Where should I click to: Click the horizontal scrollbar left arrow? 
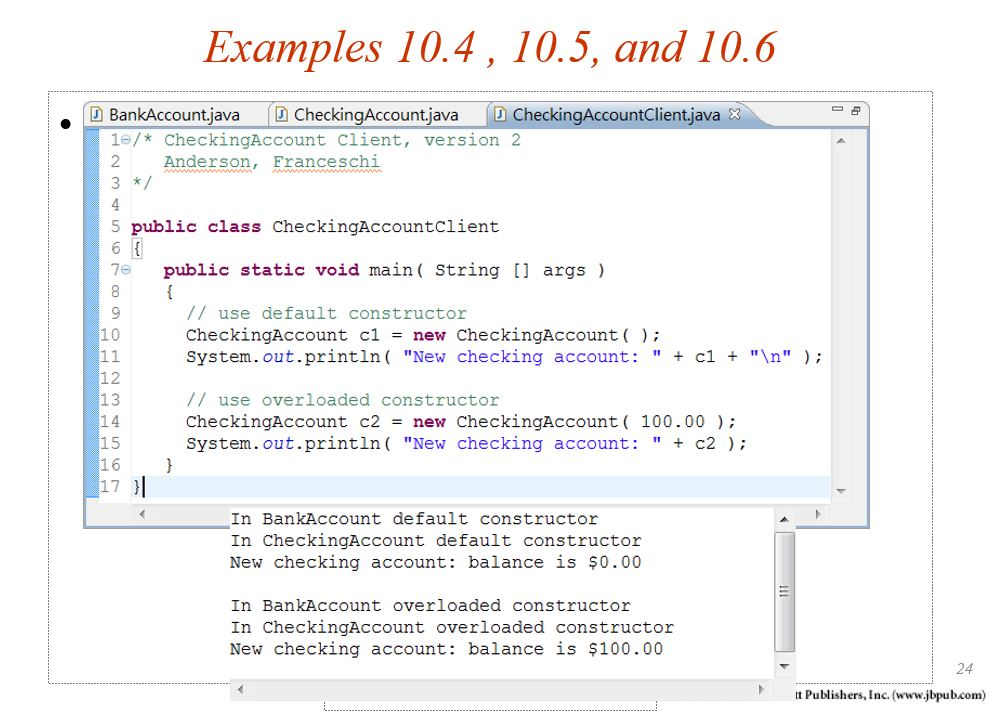[141, 512]
